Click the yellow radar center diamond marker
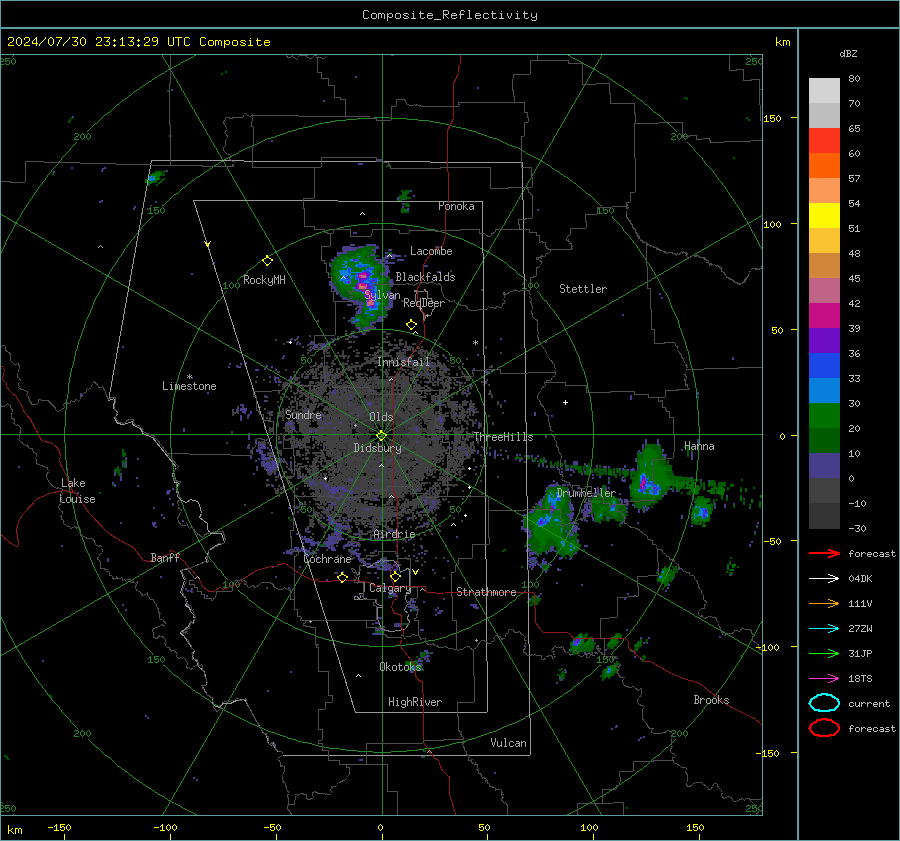The height and width of the screenshot is (841, 900). pos(381,436)
